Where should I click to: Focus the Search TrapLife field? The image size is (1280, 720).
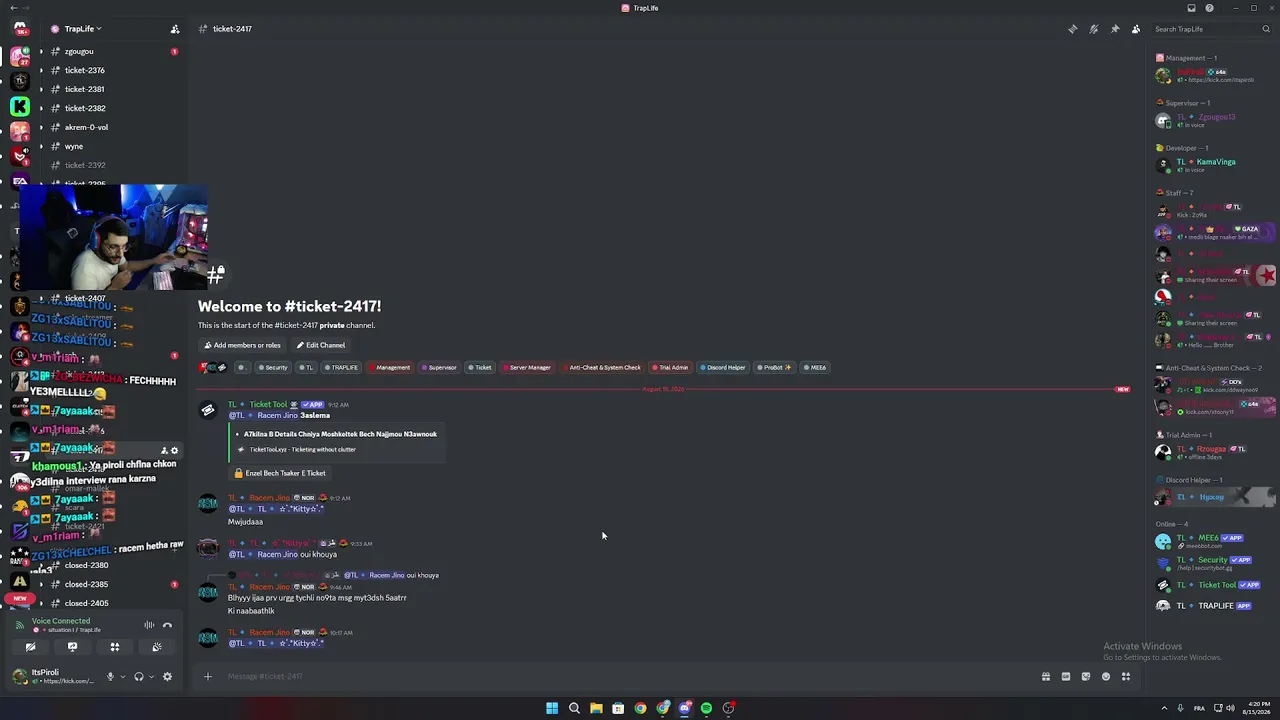(x=1210, y=29)
